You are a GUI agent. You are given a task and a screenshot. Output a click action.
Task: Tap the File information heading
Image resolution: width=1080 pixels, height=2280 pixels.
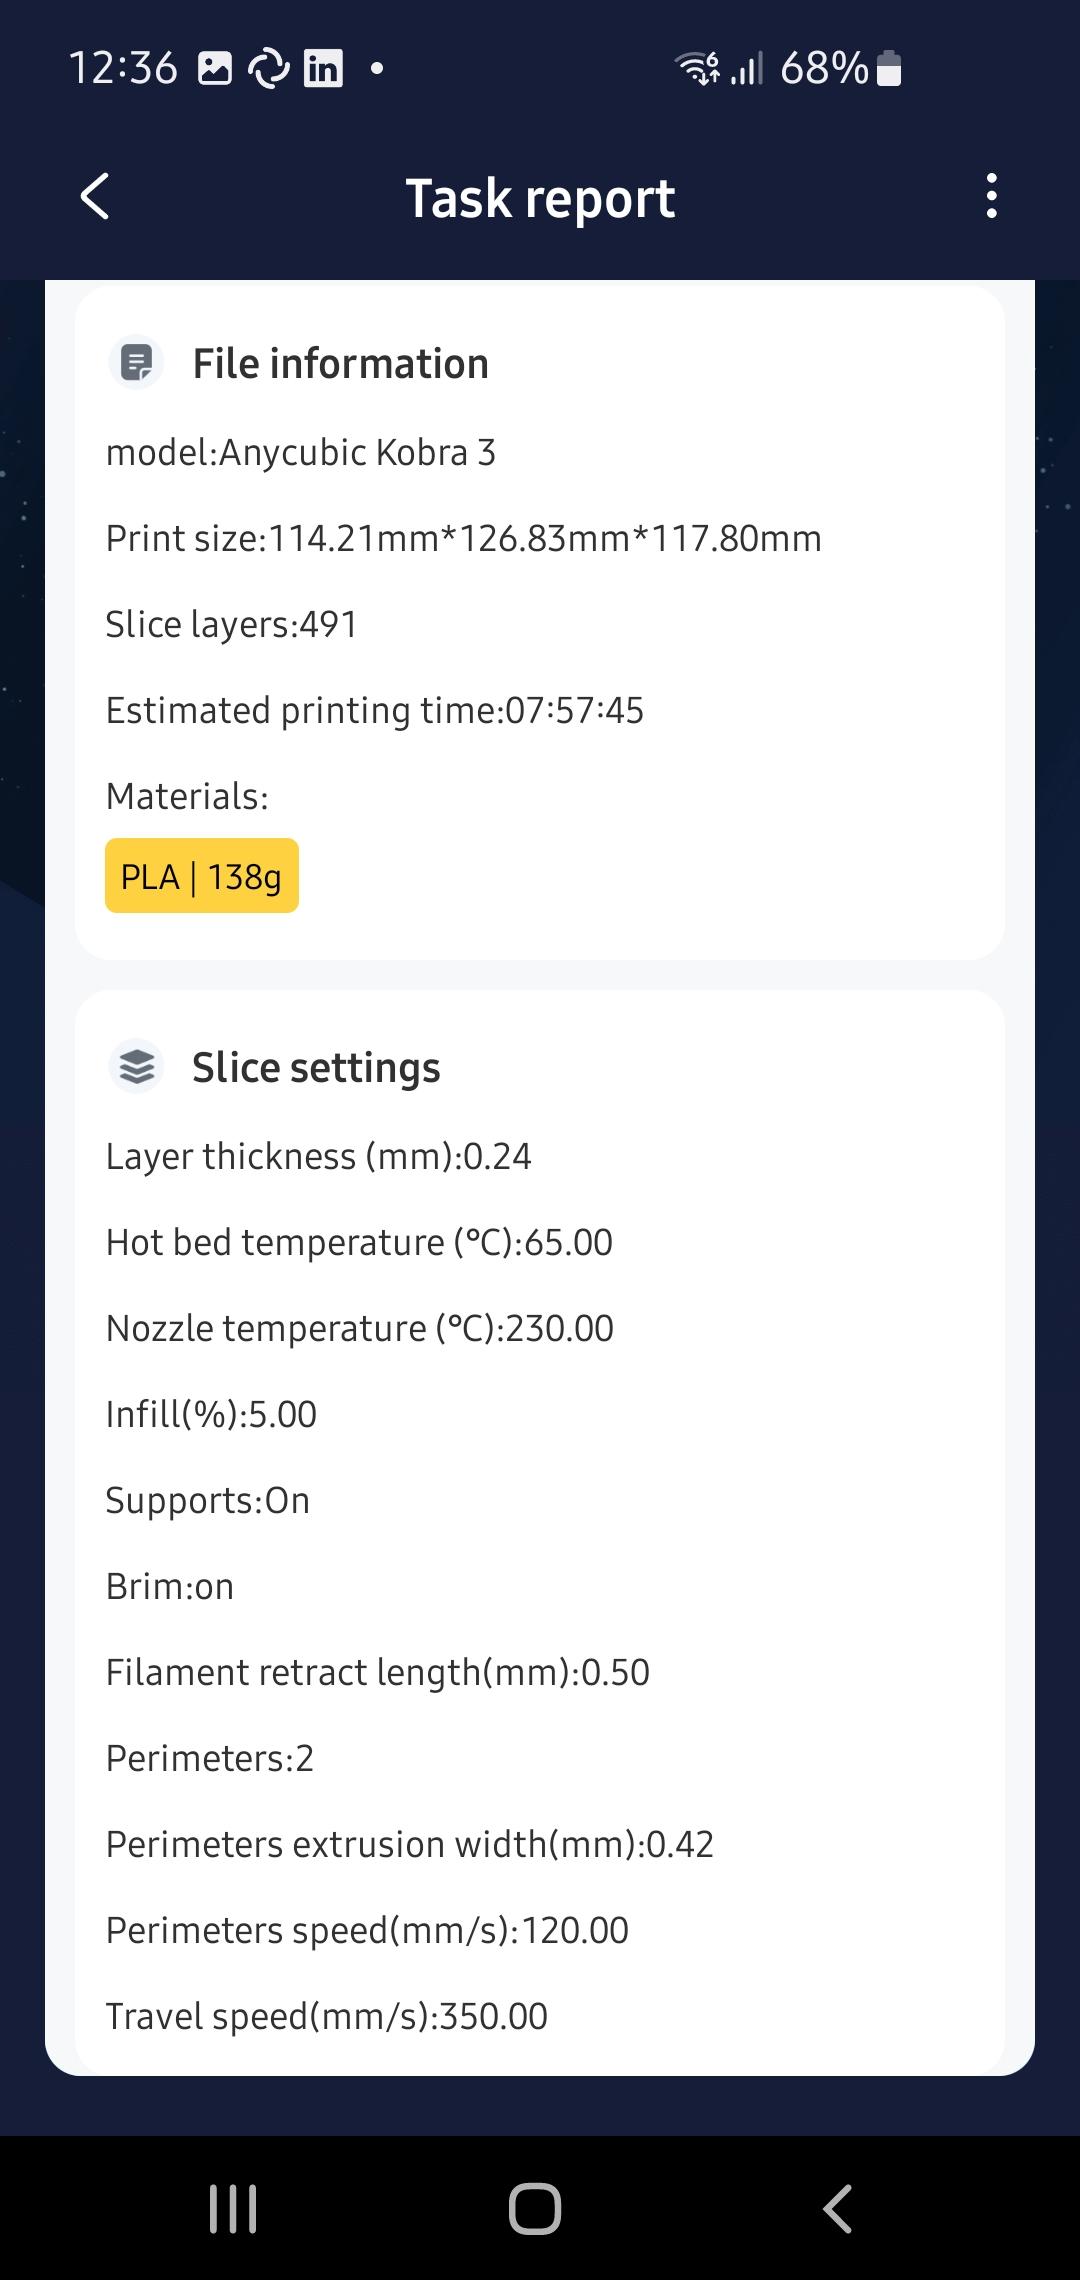click(340, 363)
